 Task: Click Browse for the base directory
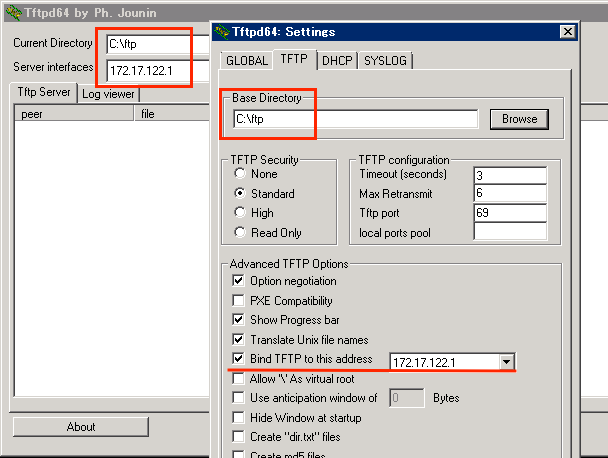click(519, 119)
